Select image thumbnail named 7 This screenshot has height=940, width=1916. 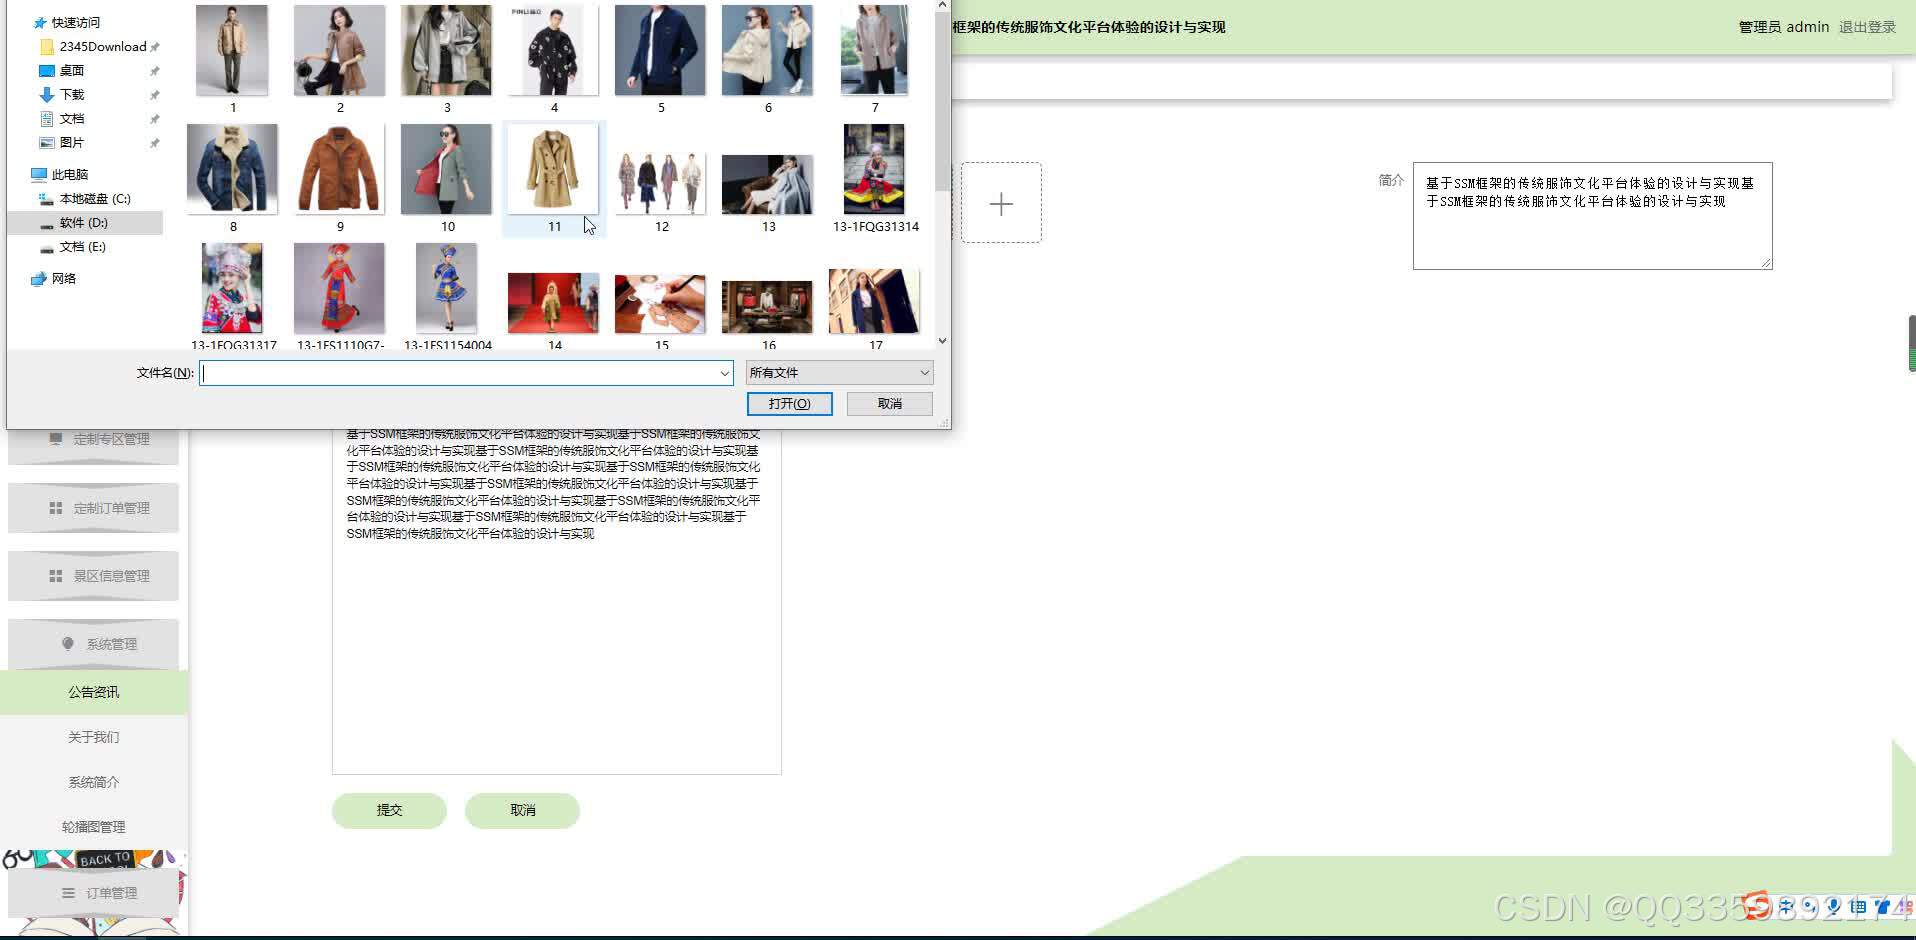[x=874, y=52]
